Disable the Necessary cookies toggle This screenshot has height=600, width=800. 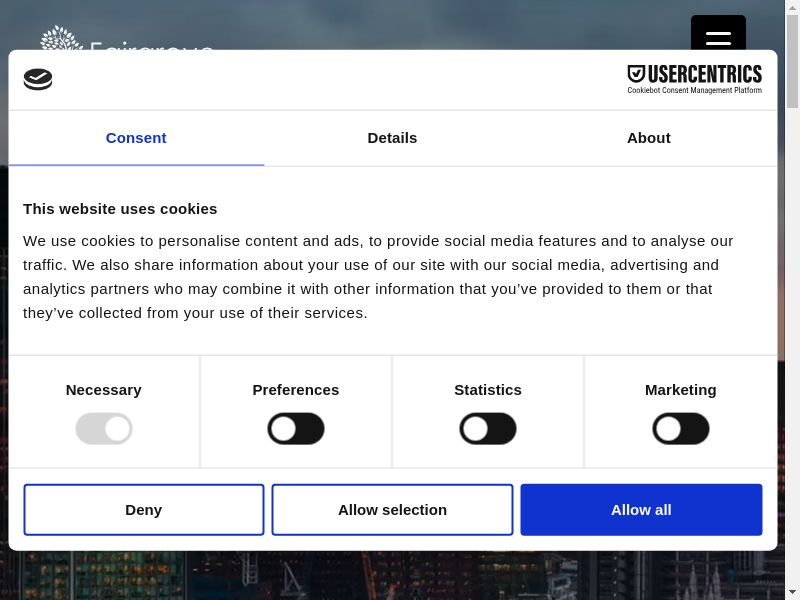[x=104, y=429]
